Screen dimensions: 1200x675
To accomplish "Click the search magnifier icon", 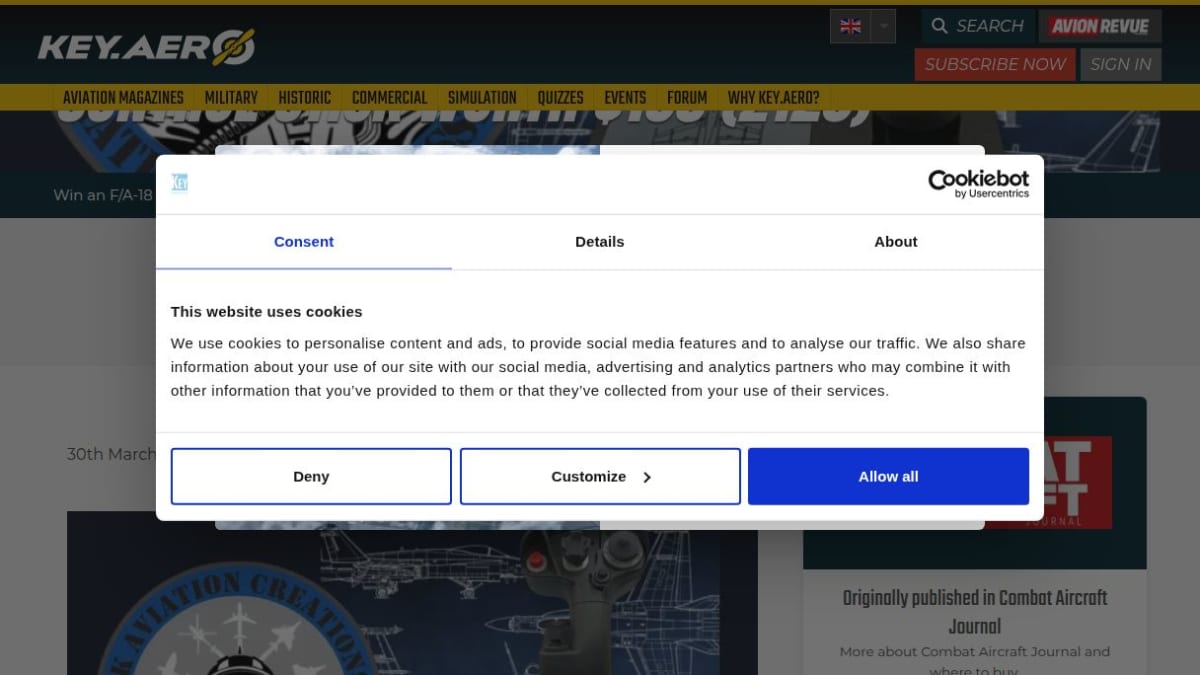I will pos(939,26).
